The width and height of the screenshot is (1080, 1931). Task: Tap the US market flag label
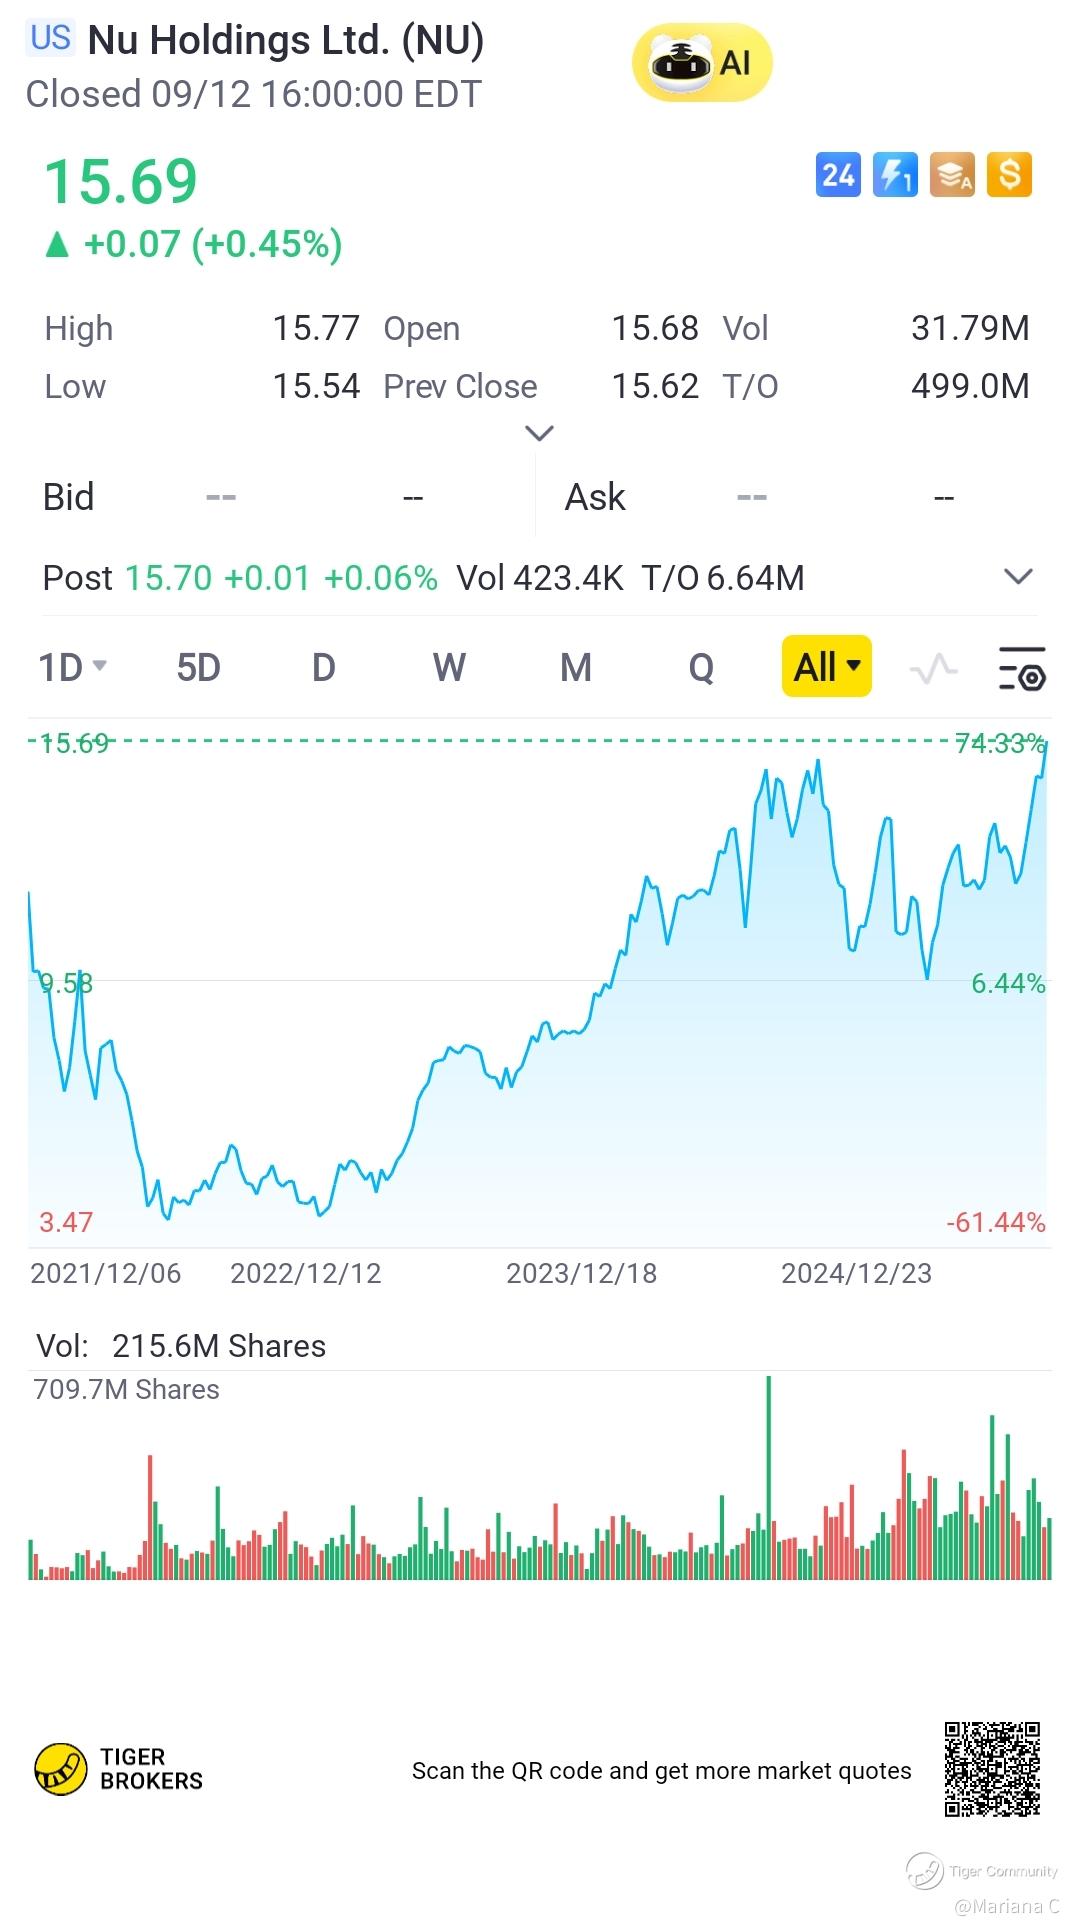[x=50, y=38]
